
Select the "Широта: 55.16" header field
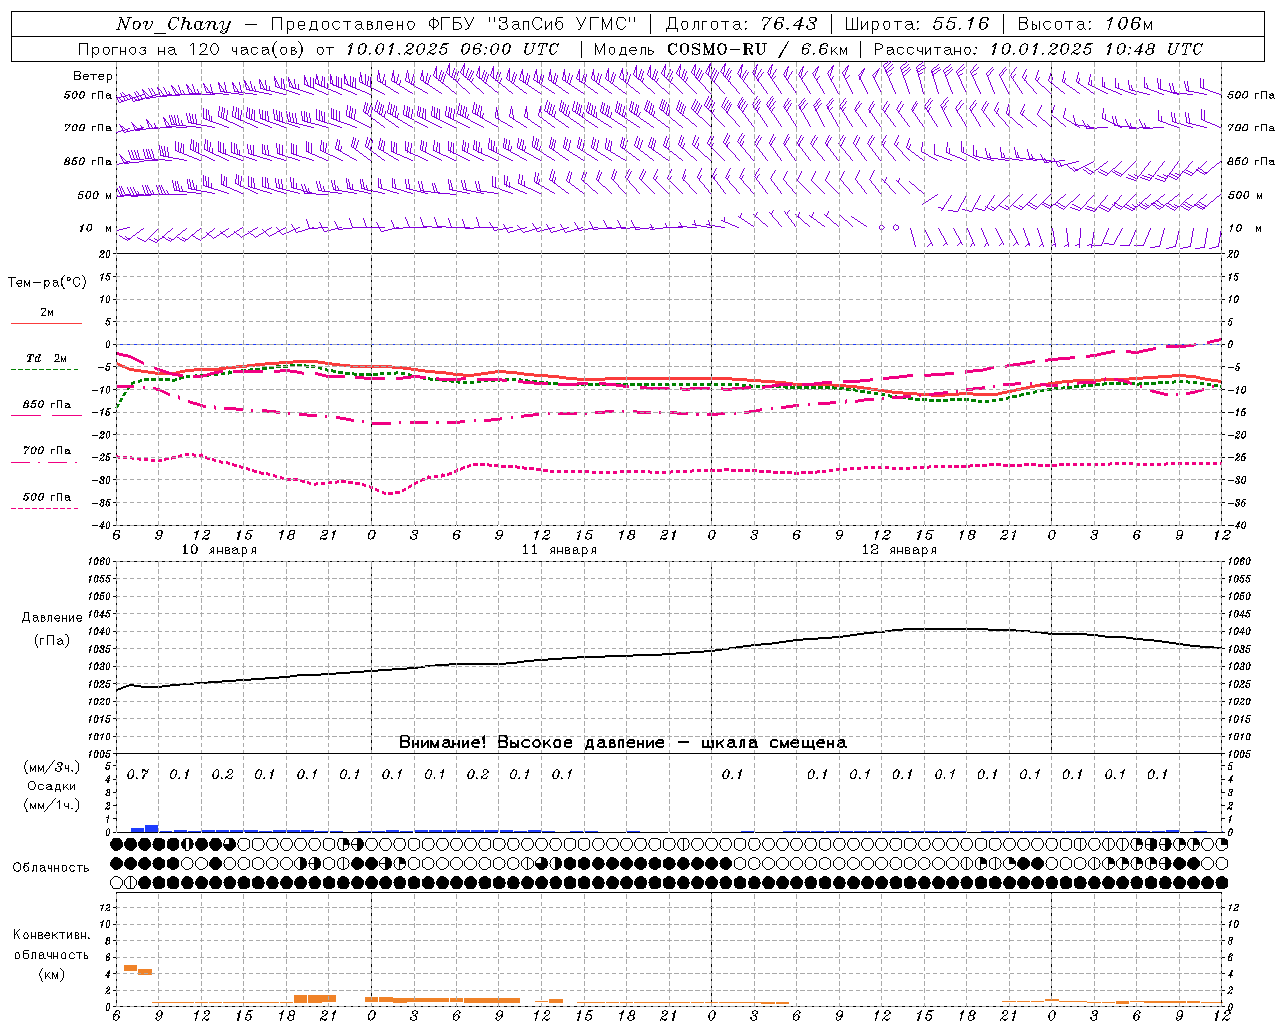pyautogui.click(x=916, y=24)
